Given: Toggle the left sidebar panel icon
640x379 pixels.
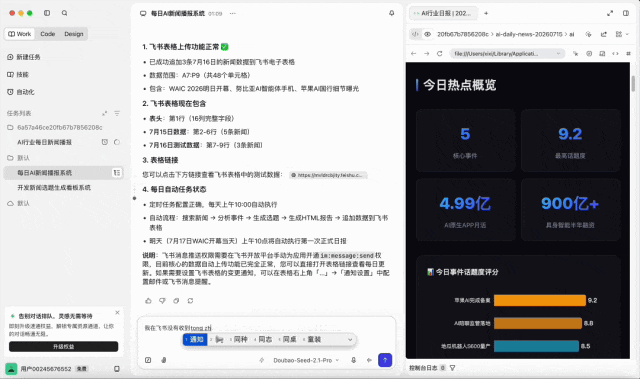Looking at the screenshot, I should point(47,13).
